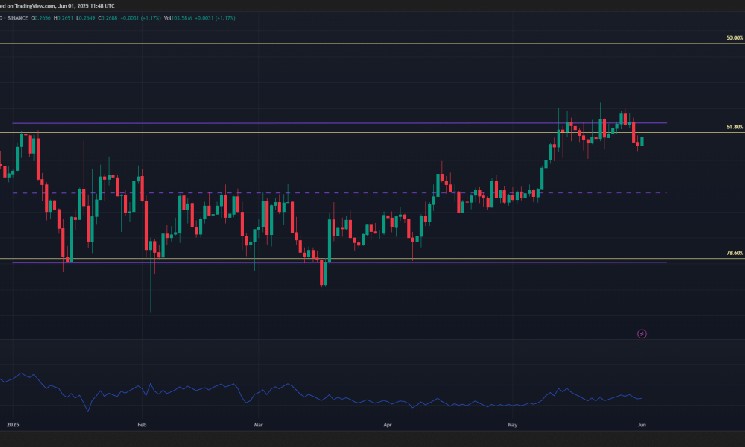Click the Mar label on the time axis
This screenshot has height=447, width=745.
coord(258,425)
